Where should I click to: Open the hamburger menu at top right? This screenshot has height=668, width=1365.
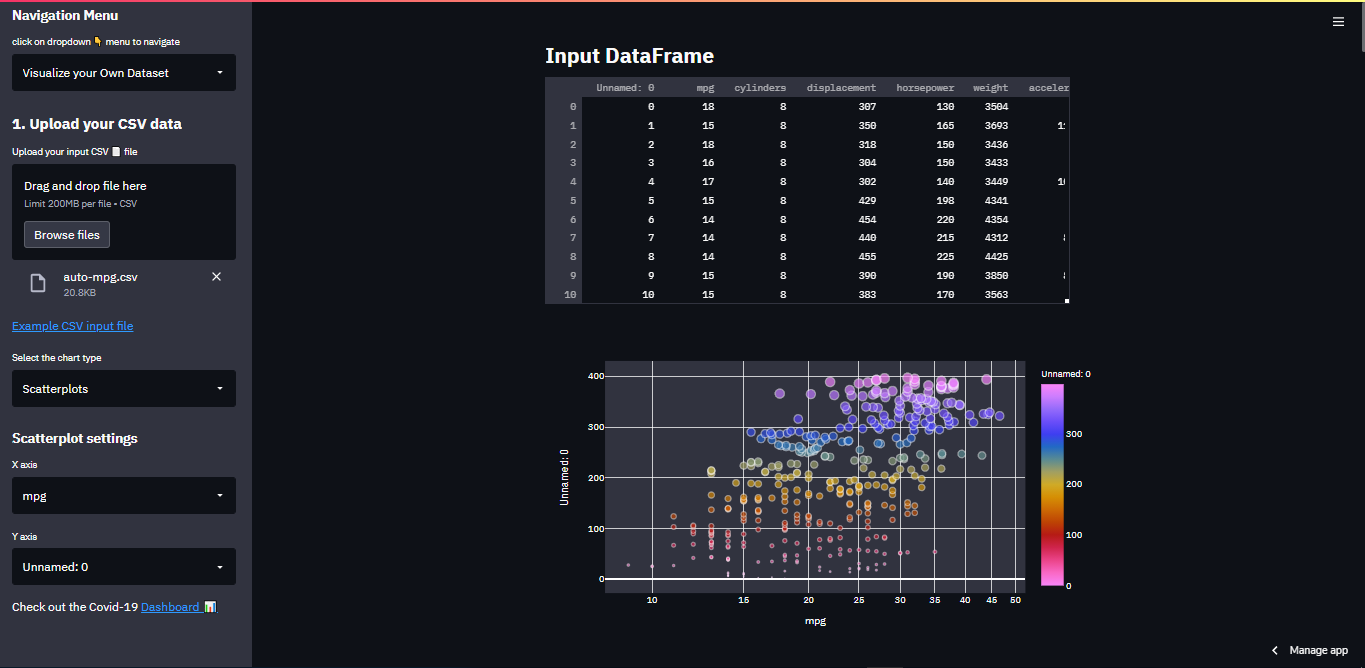coord(1338,21)
